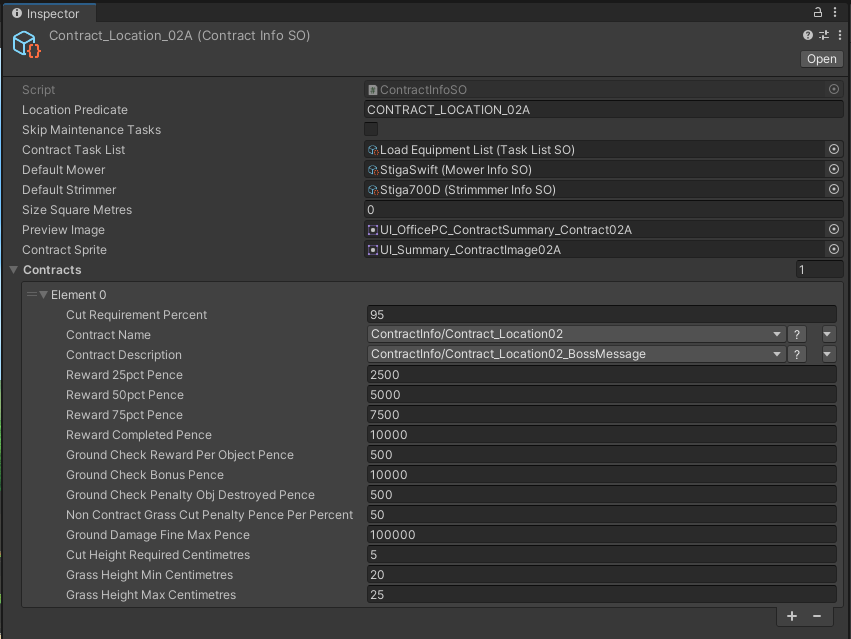Click the Cut Requirement Percent field
The height and width of the screenshot is (639, 851).
[x=601, y=315]
